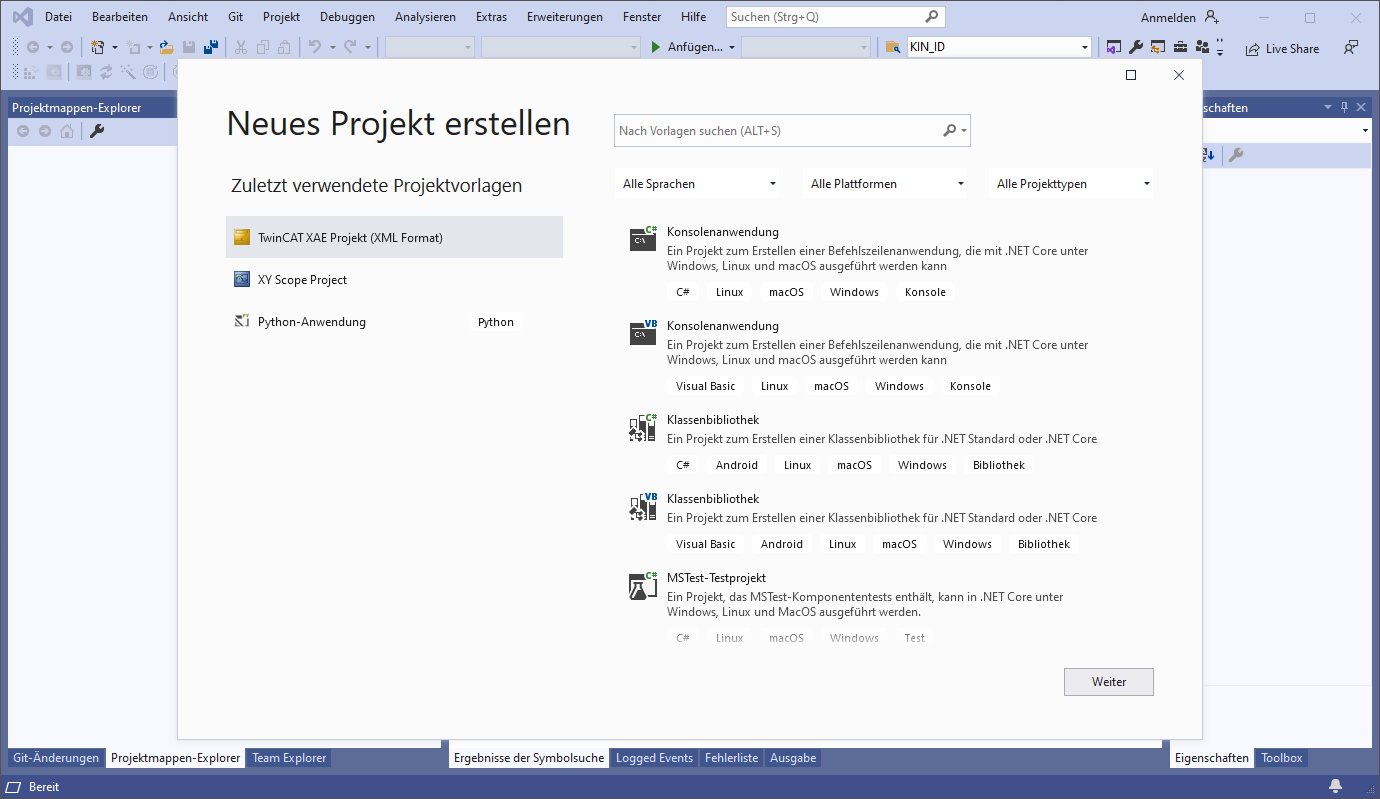Close the Neues Projekt erstellen dialog
The image size is (1380, 799).
1179,75
